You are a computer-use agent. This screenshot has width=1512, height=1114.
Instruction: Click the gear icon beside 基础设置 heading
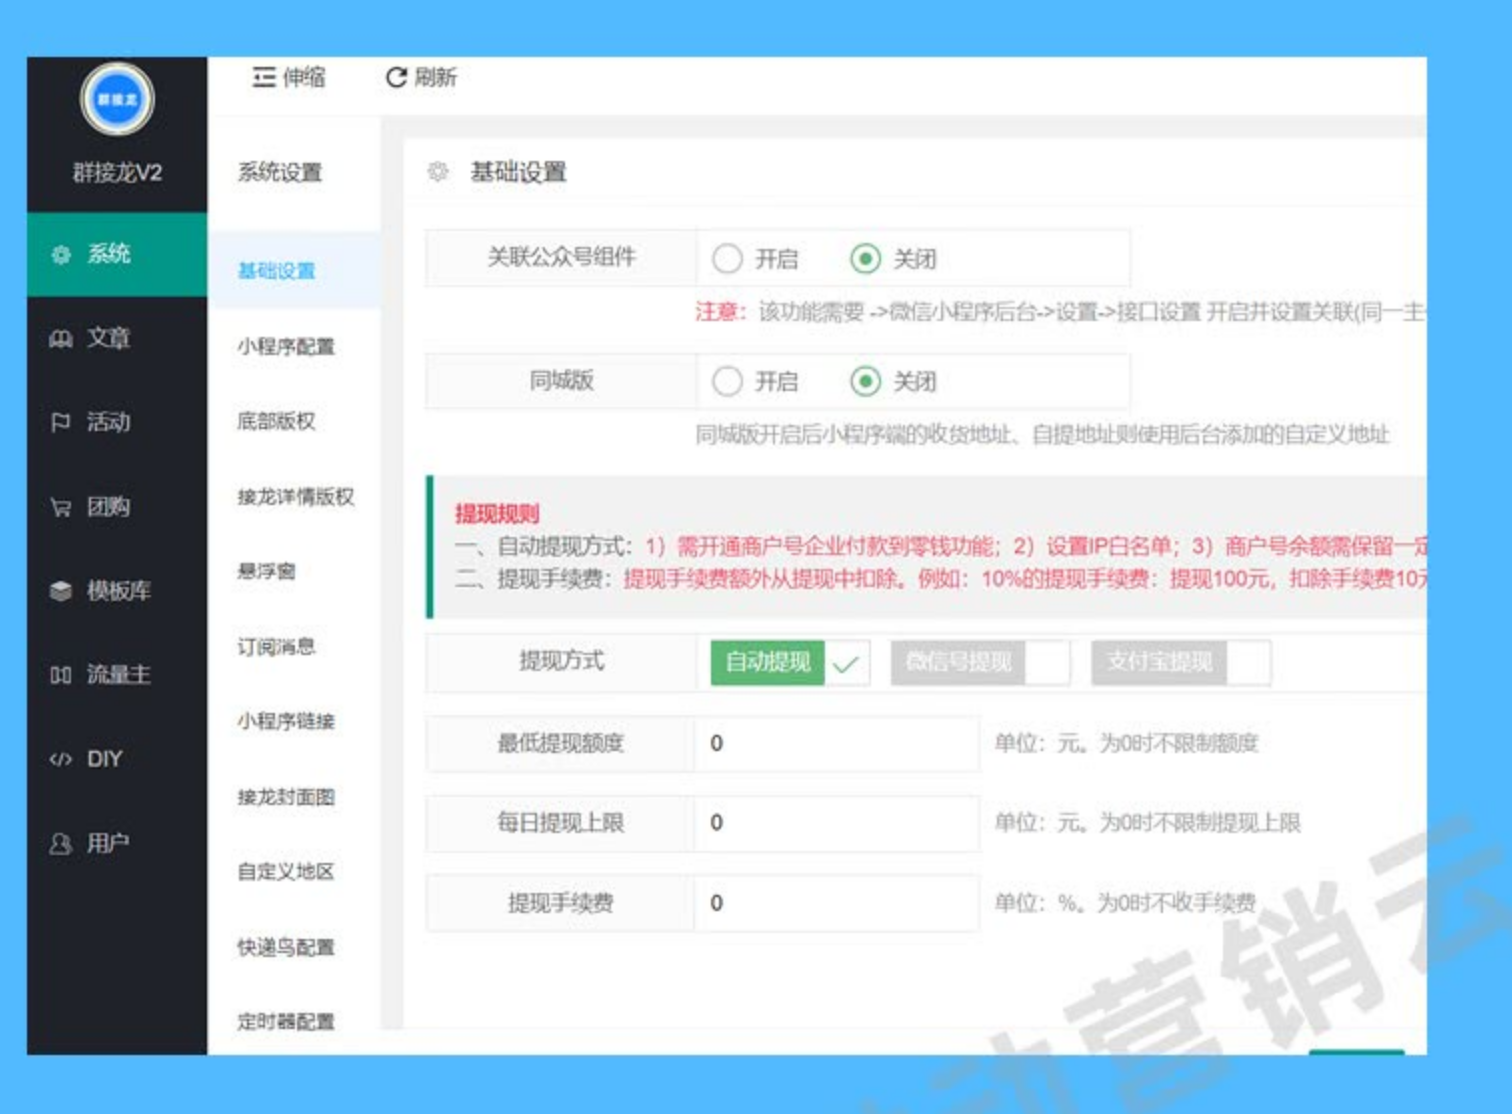click(434, 171)
